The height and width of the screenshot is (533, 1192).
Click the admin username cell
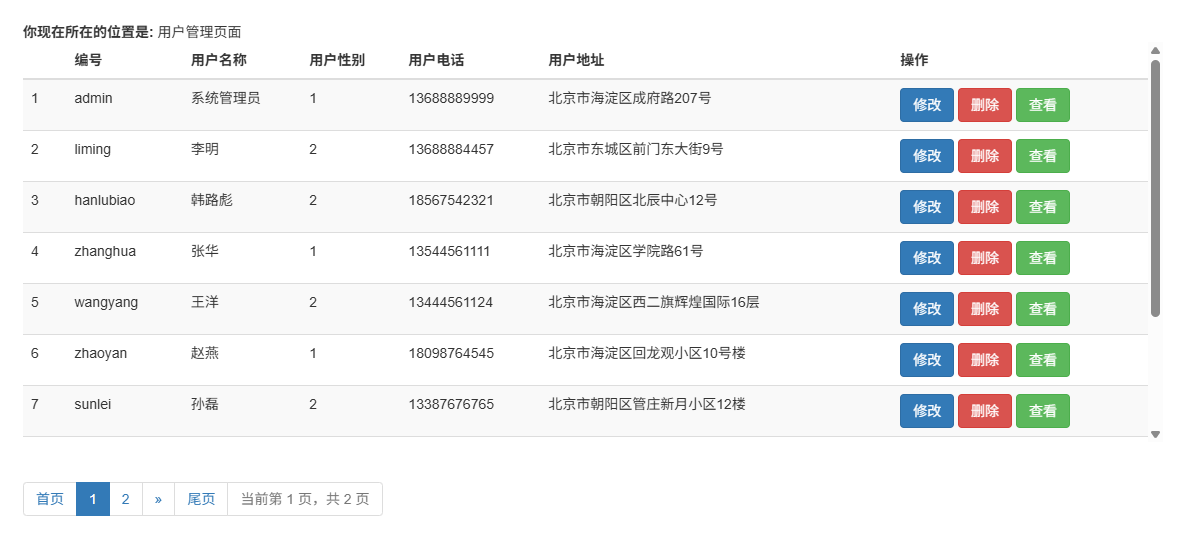94,98
